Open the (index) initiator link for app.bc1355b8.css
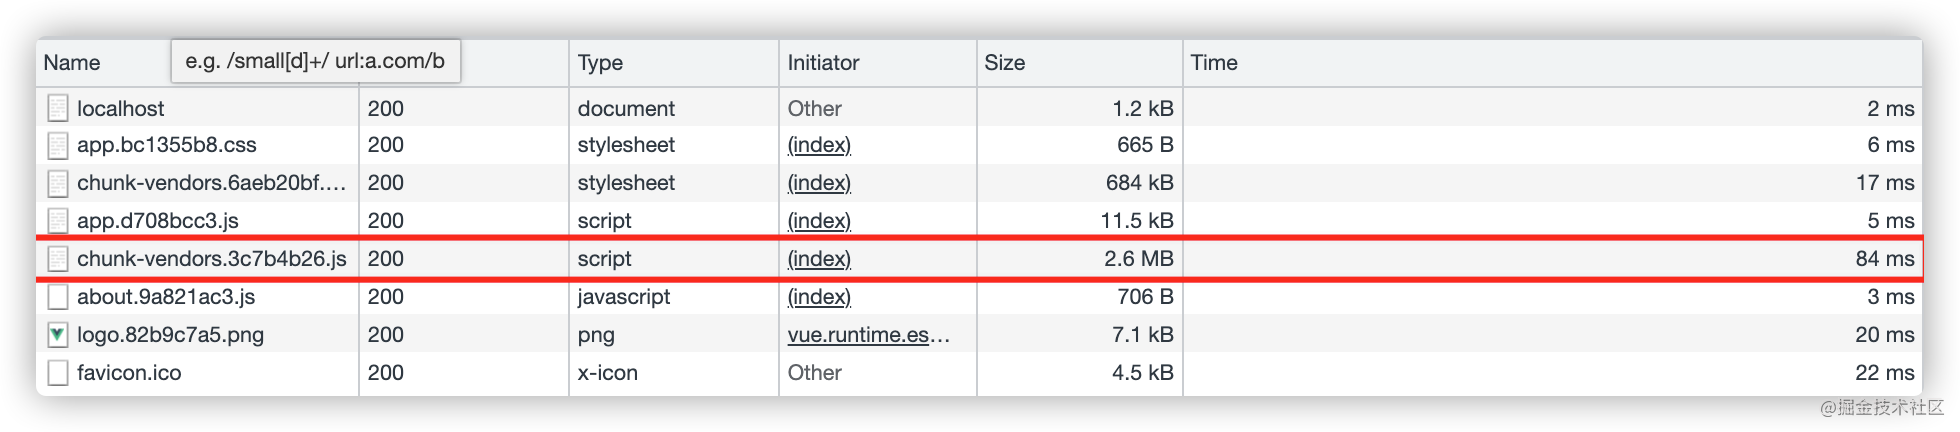 pos(819,145)
